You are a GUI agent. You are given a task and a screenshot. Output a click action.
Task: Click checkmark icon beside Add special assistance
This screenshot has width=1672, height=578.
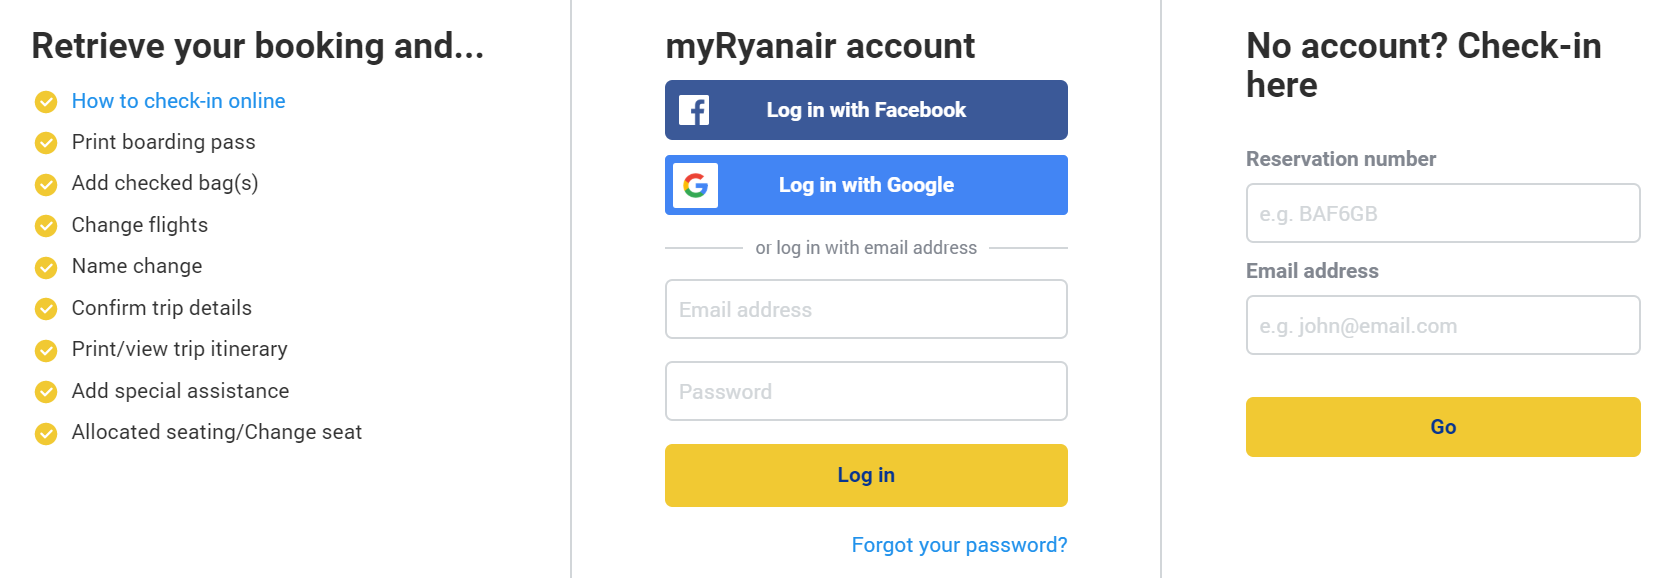[x=46, y=392]
